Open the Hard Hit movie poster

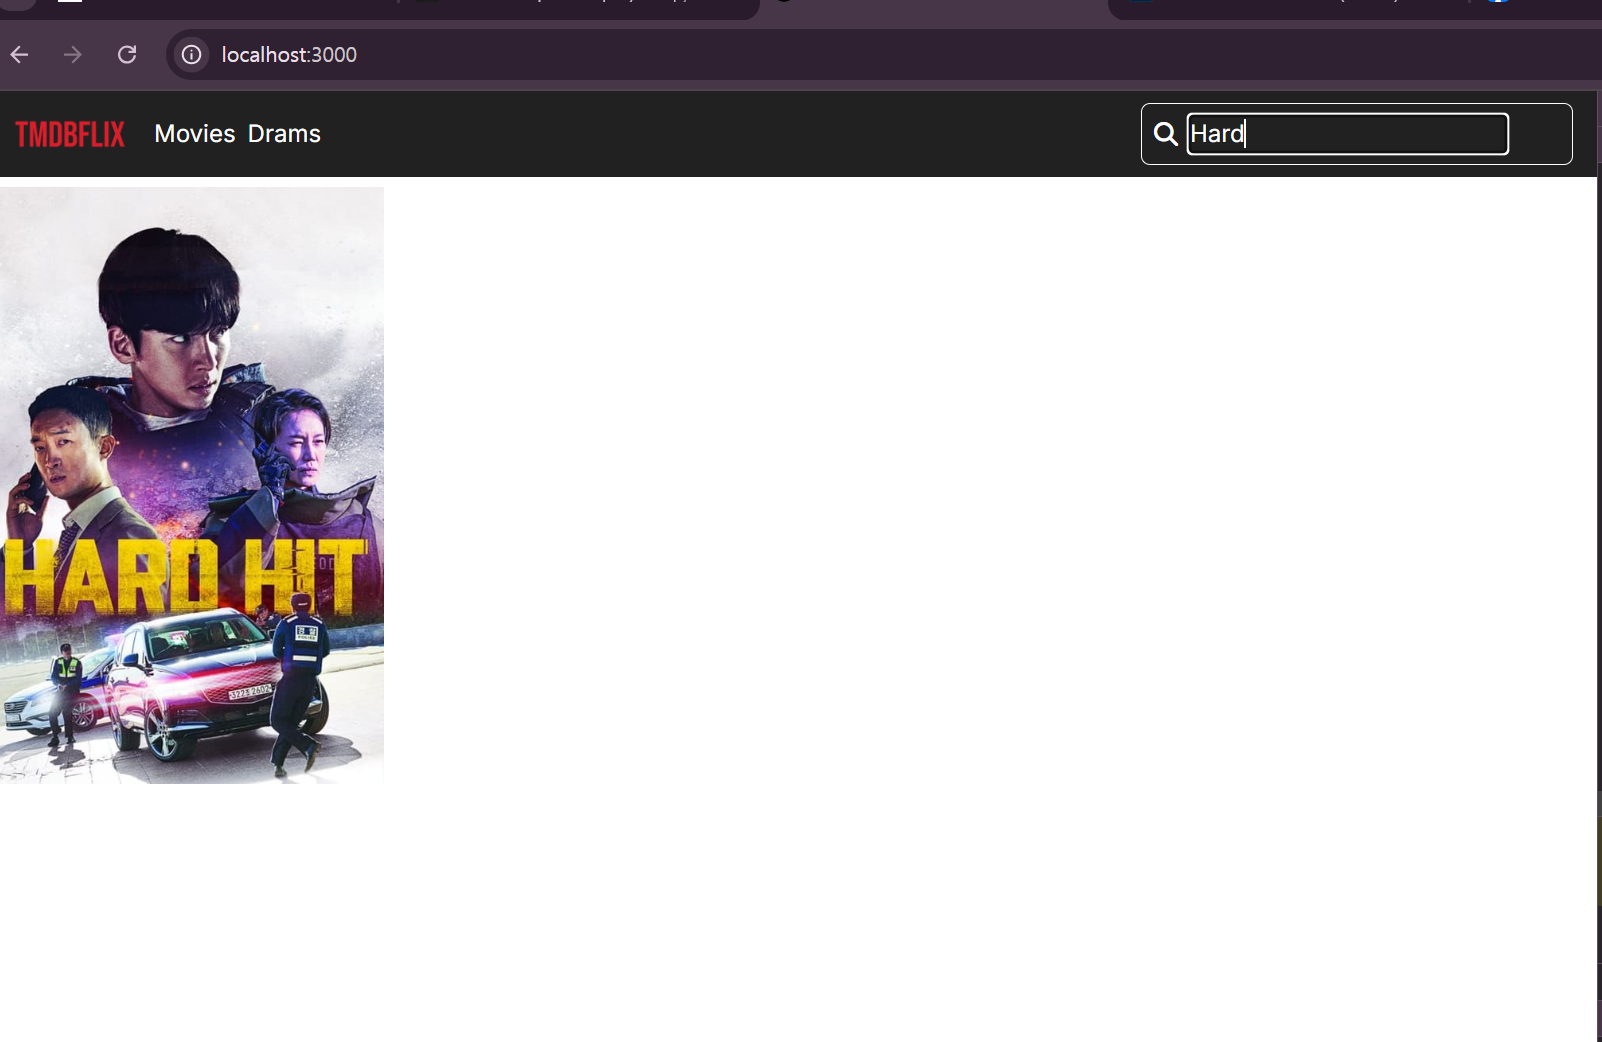(192, 485)
